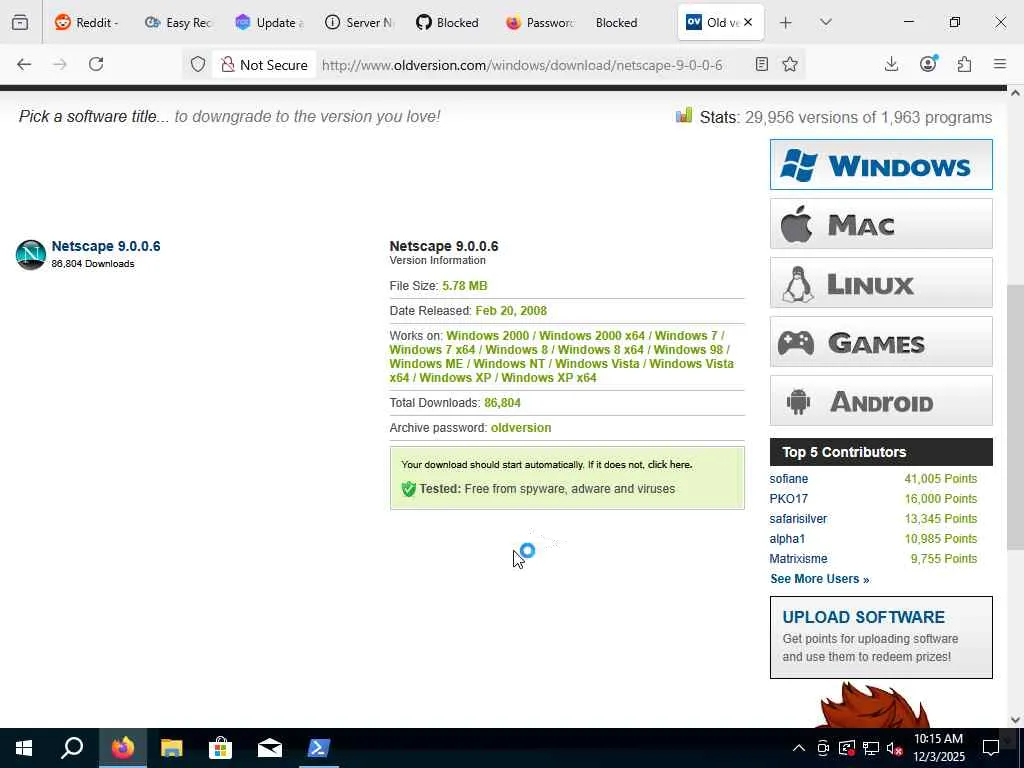
Task: Click the page vertical scrollbar thumb
Action: coord(1015,417)
